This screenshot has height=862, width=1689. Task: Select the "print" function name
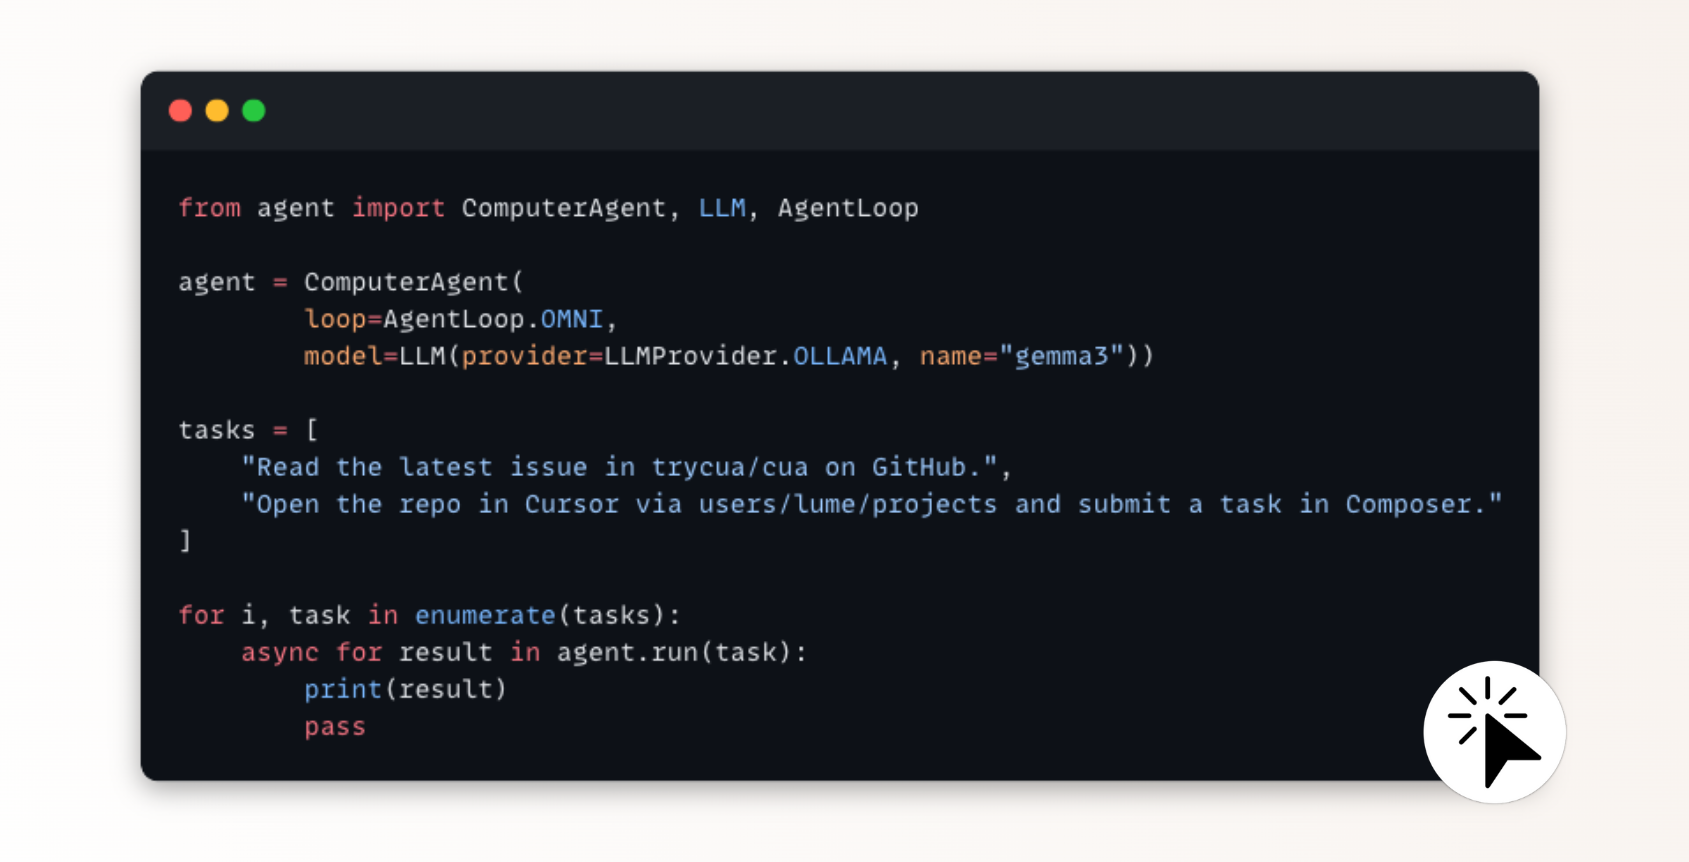(x=342, y=689)
